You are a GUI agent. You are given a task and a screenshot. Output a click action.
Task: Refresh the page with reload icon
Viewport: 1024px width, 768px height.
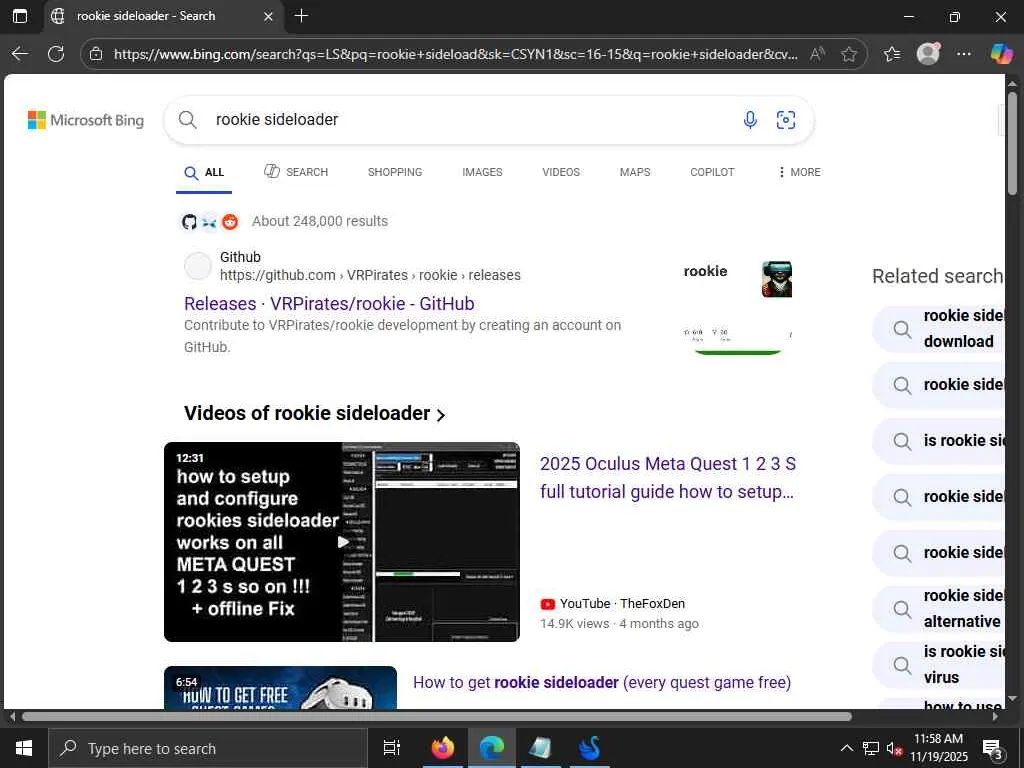[x=56, y=54]
